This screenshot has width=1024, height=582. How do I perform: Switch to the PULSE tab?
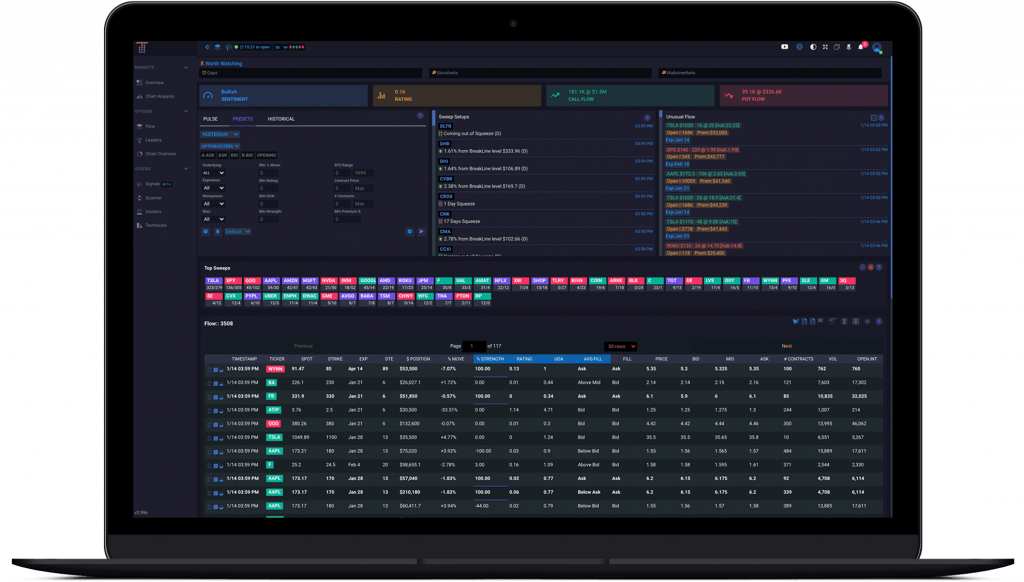click(210, 119)
